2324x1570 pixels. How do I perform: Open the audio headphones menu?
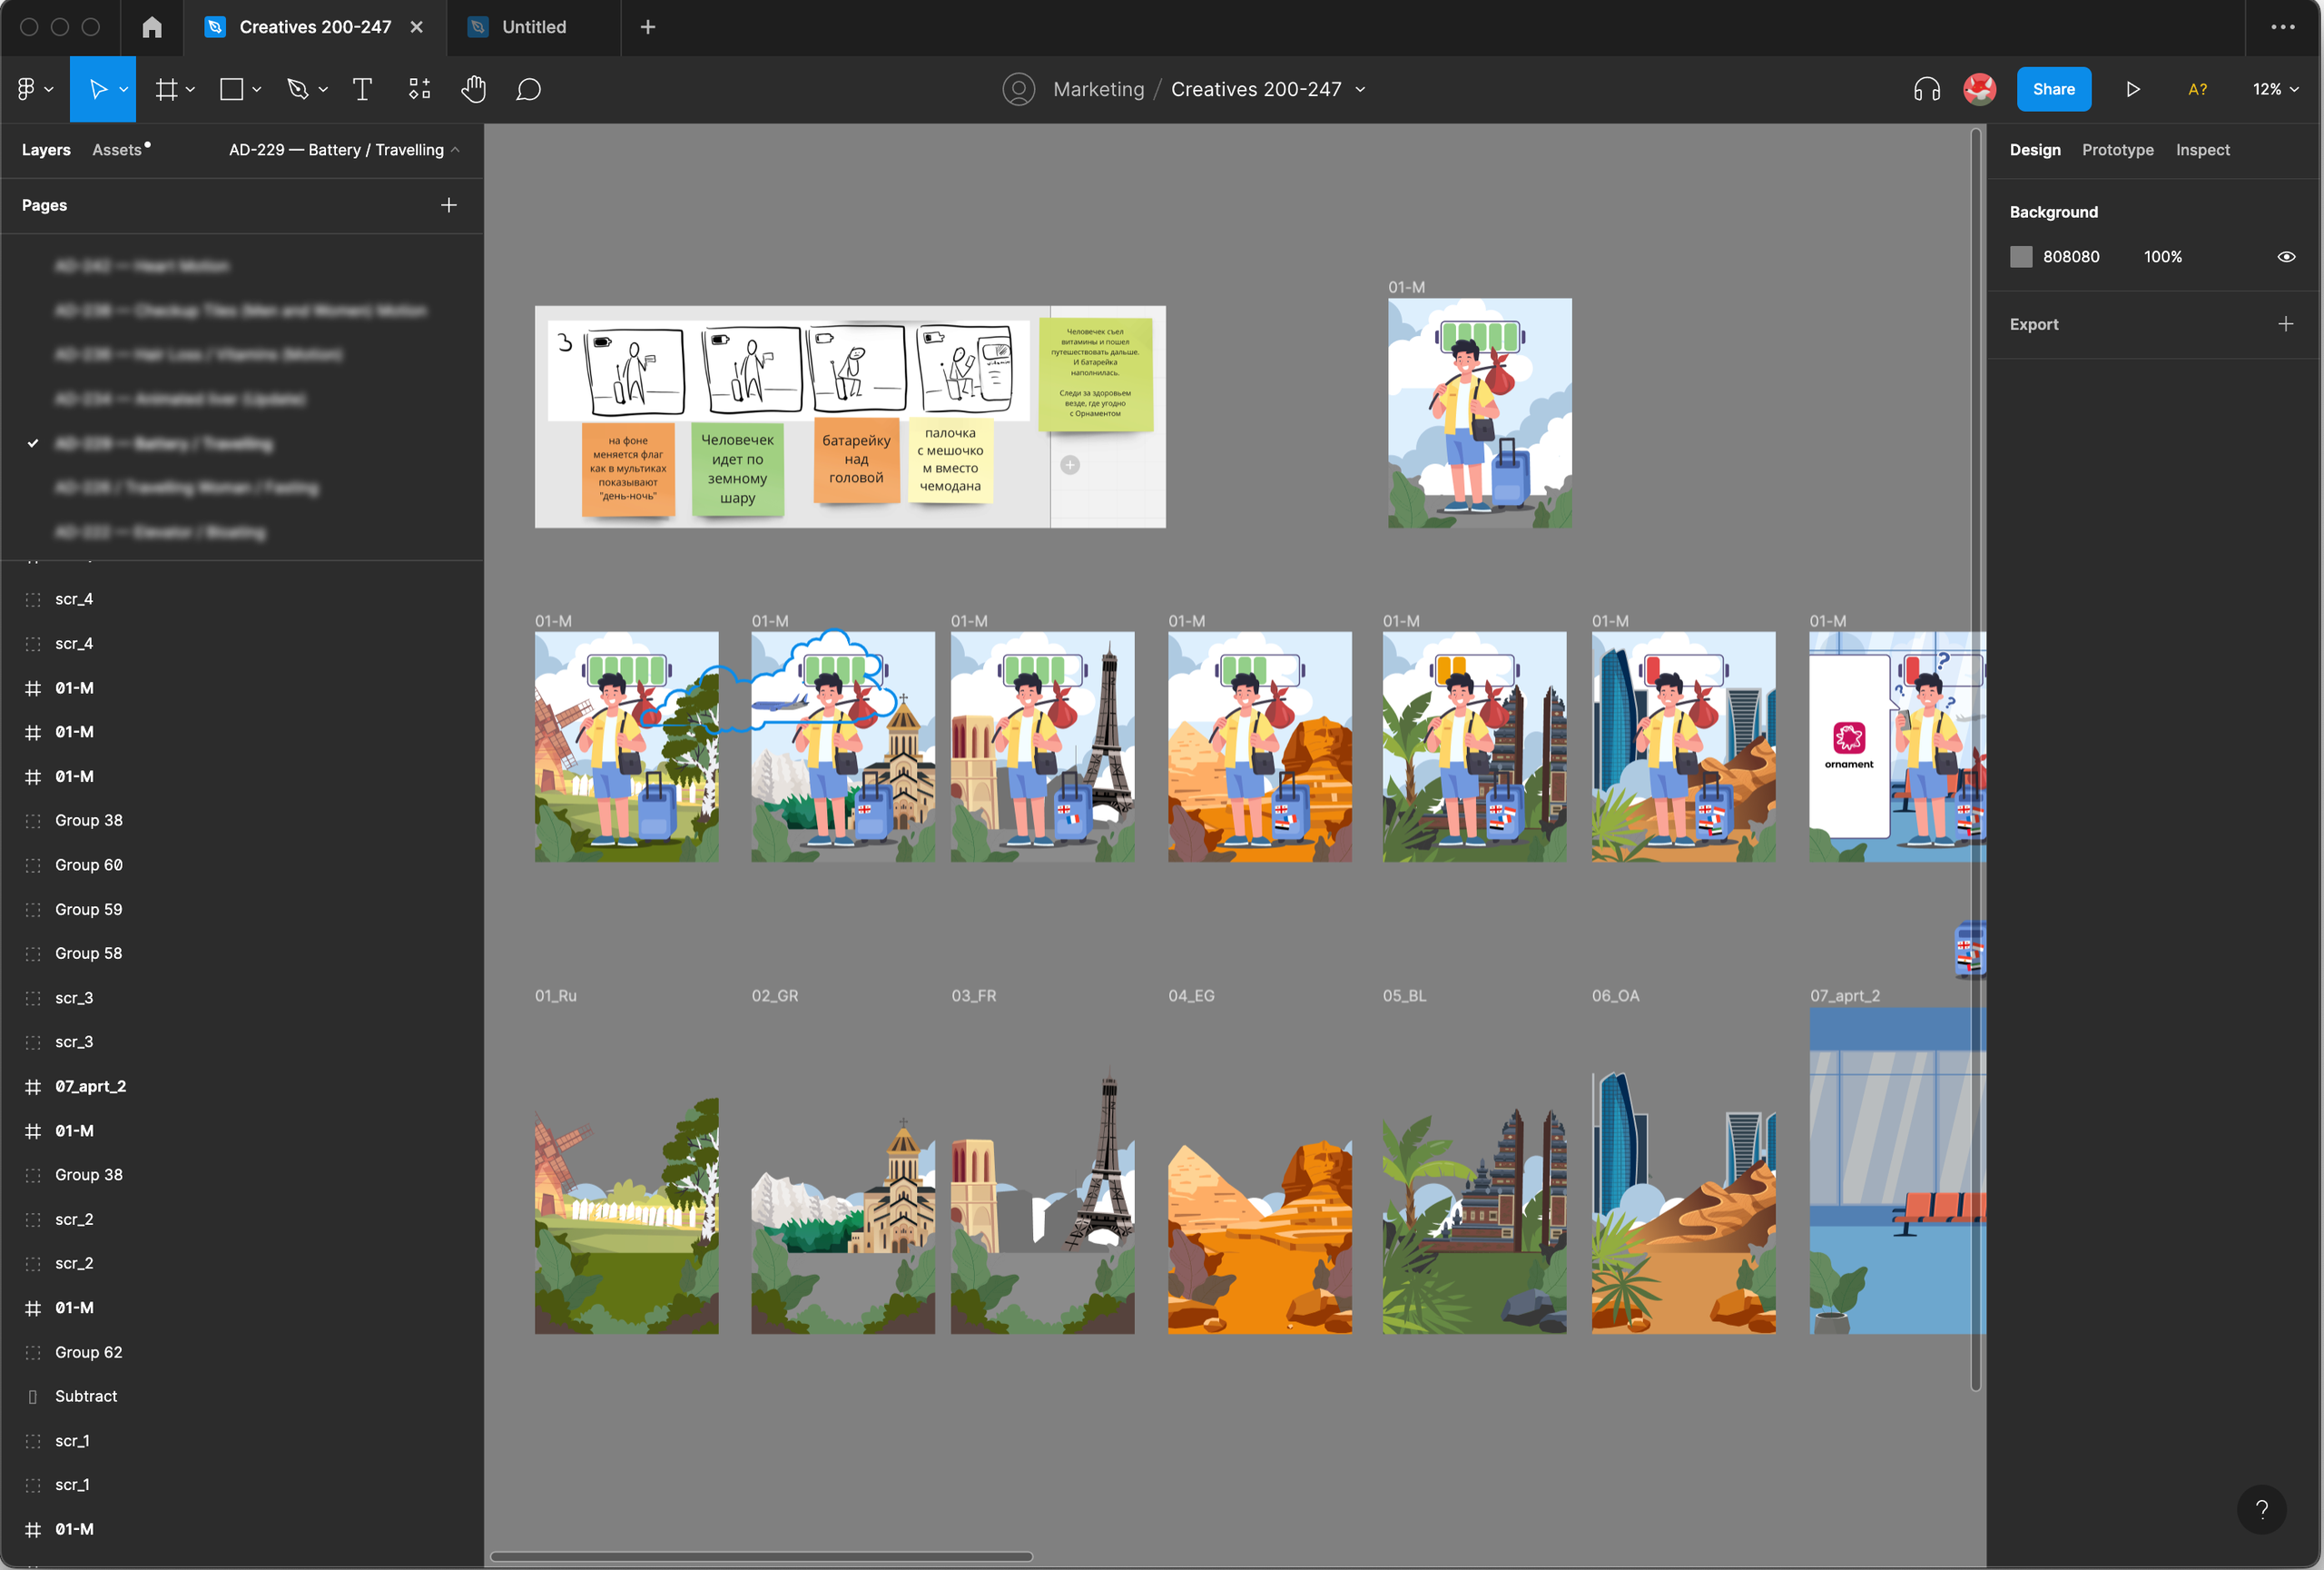(x=1926, y=89)
